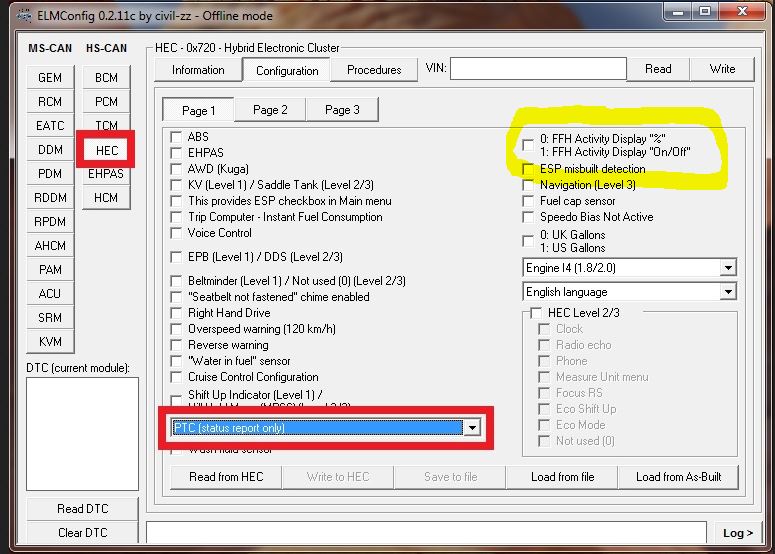Open Page 3 tab
Image resolution: width=775 pixels, height=554 pixels.
coord(342,110)
